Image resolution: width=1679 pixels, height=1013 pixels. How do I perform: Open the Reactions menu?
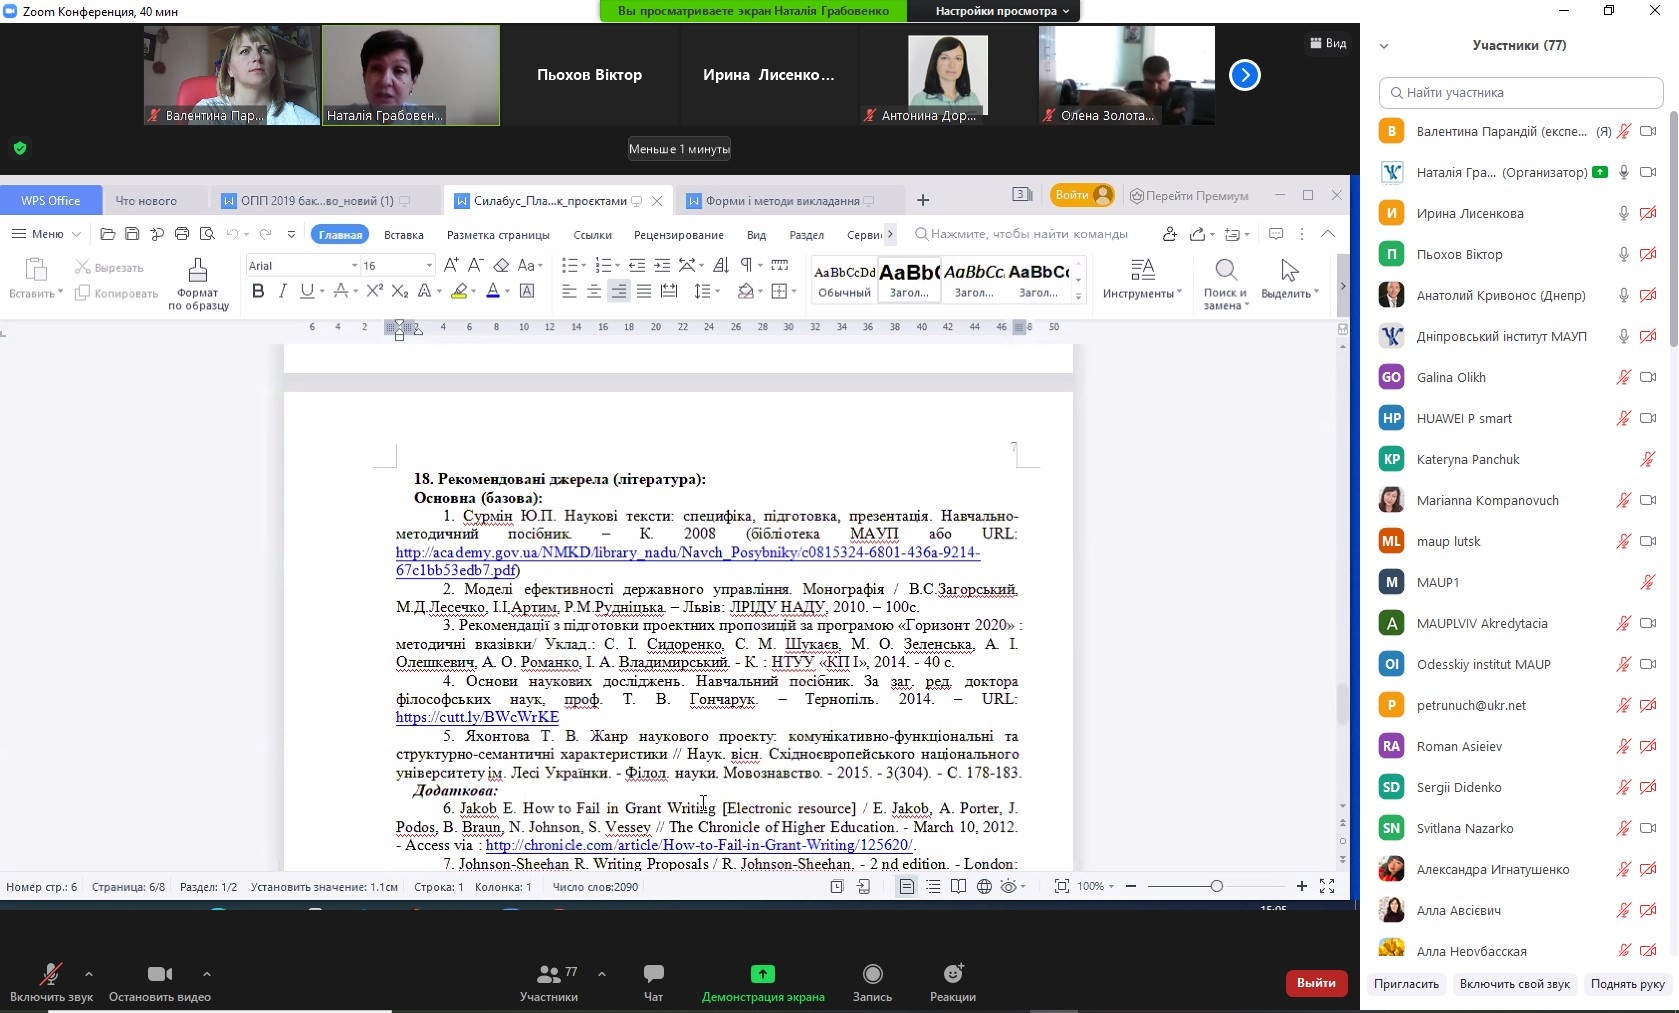coord(952,982)
